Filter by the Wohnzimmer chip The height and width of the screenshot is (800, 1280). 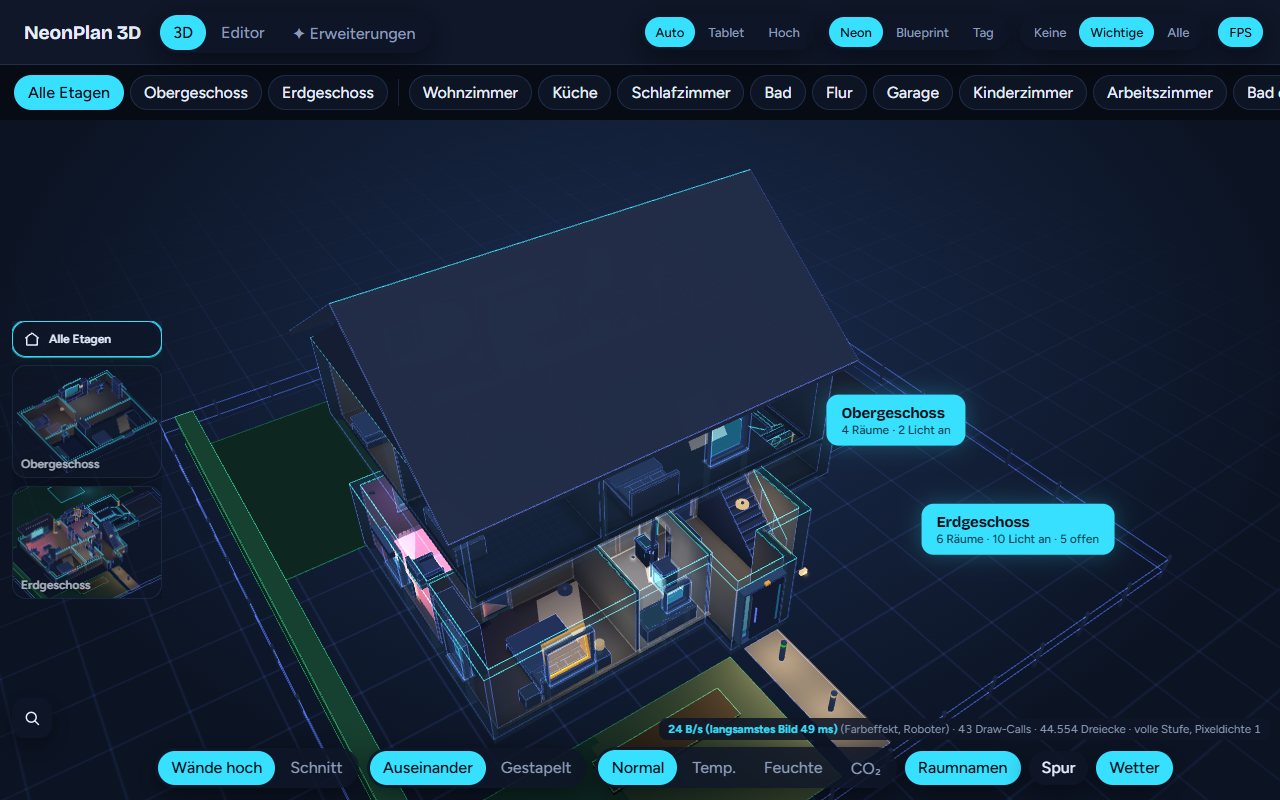click(470, 93)
